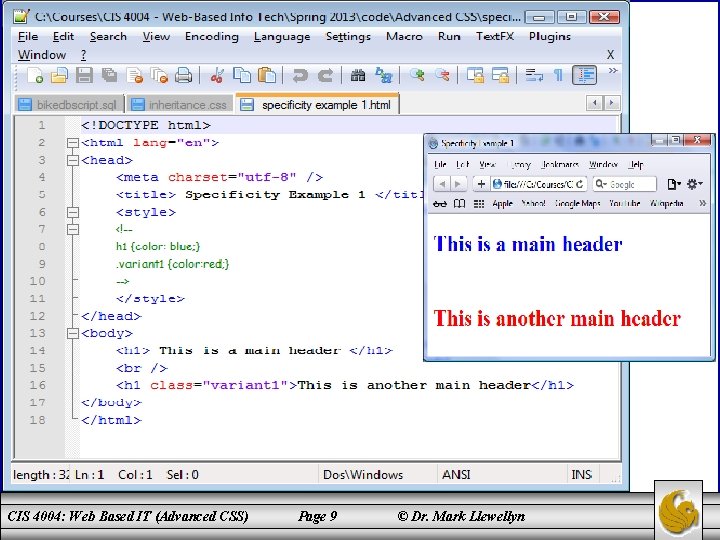Select the specificity example 1.html tab
720x540 pixels.
317,104
